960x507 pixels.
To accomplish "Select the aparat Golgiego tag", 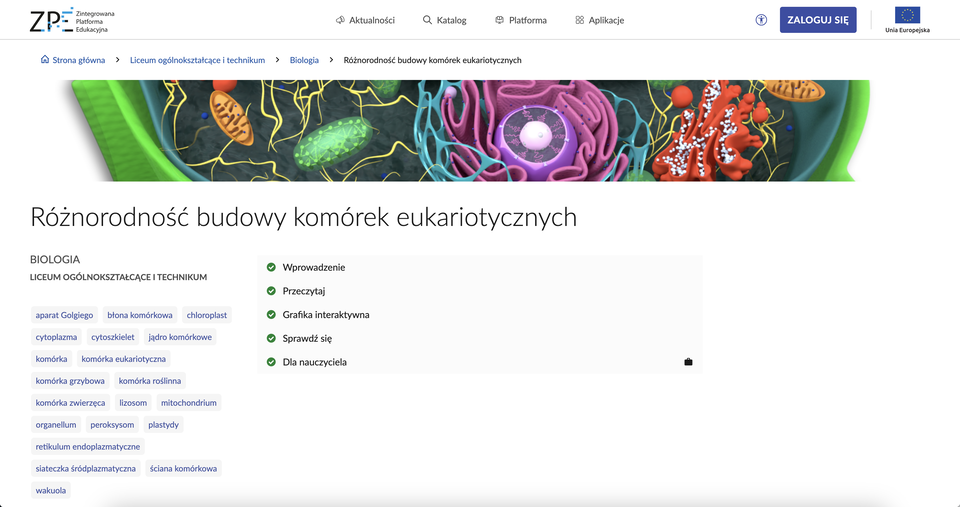I will click(x=64, y=315).
